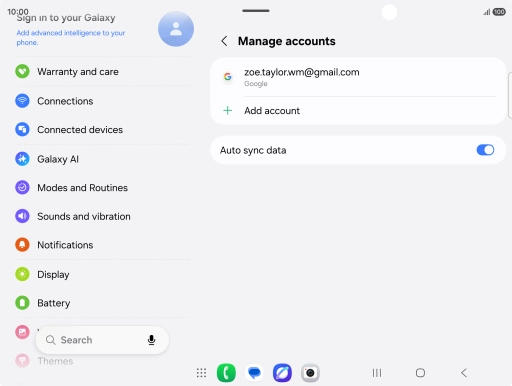Tap the Search settings field
512x386 pixels.
102,340
